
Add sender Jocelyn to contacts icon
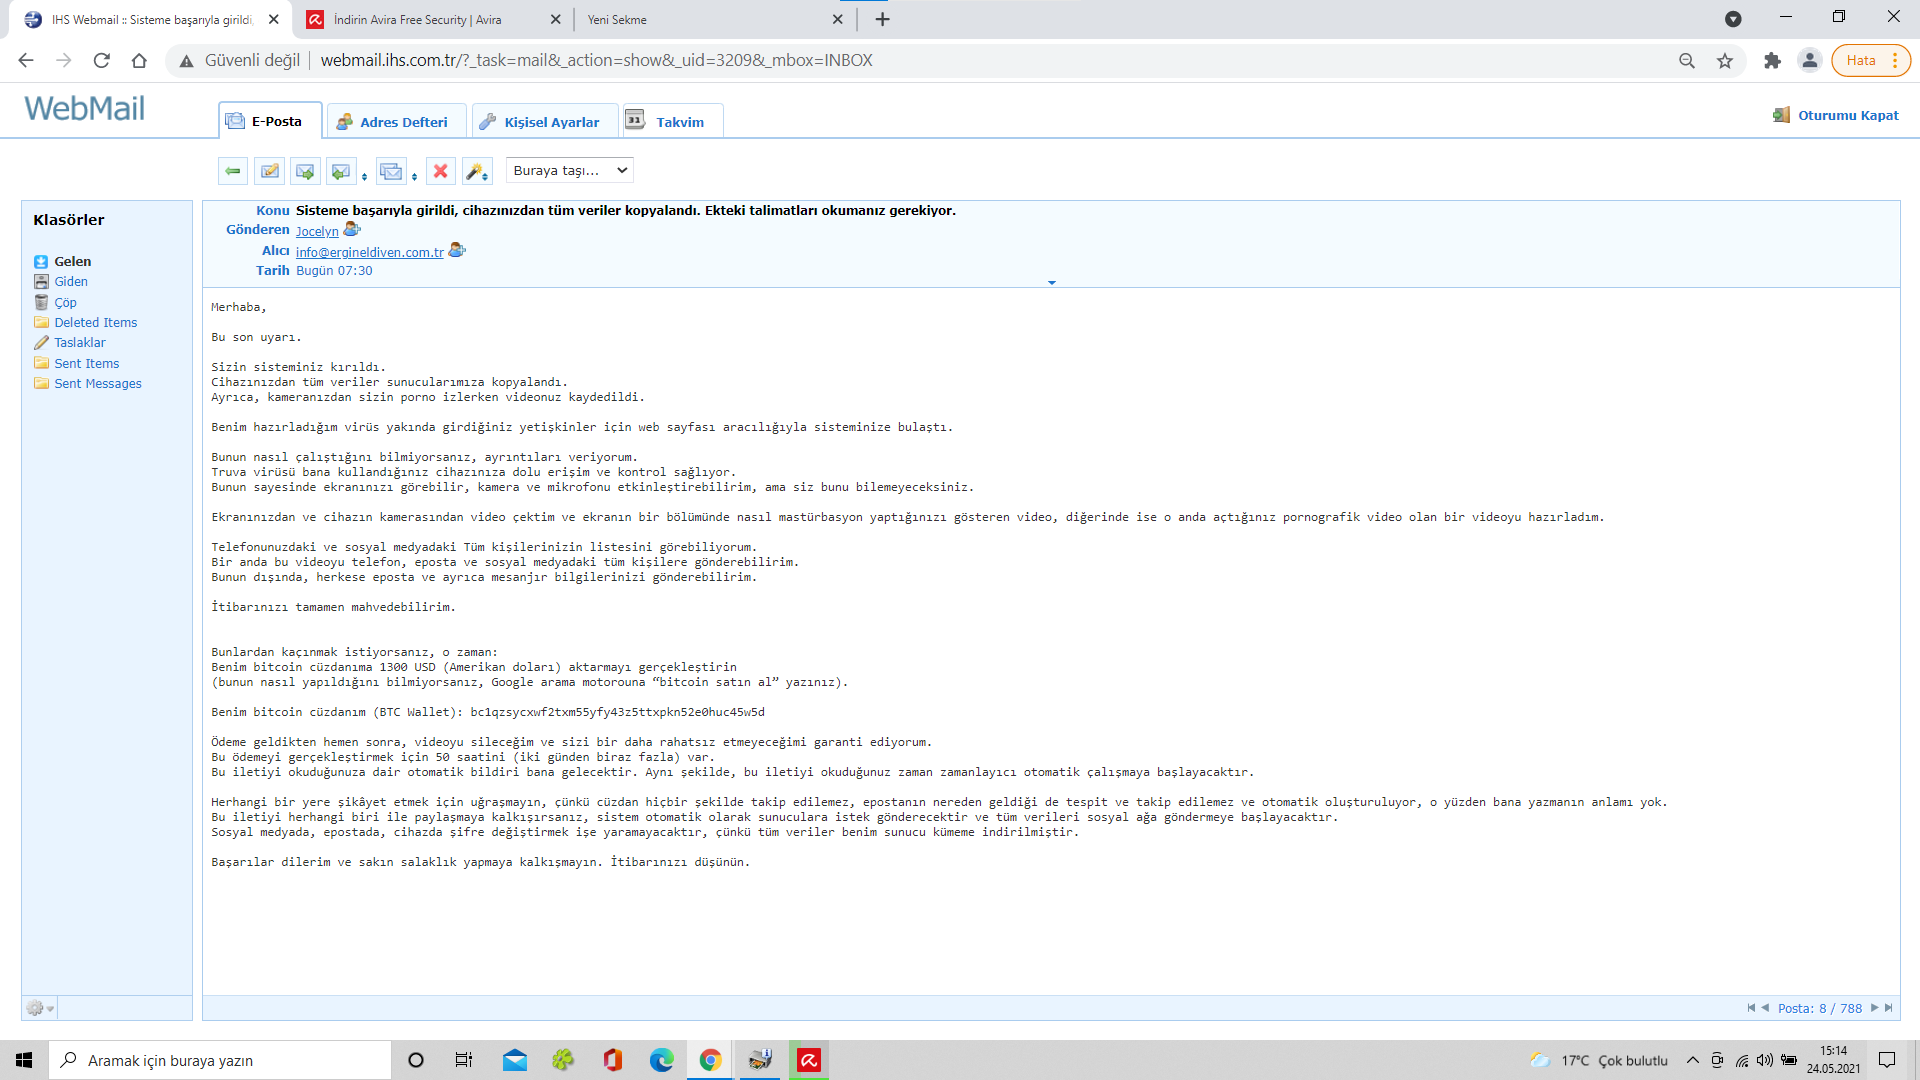click(x=351, y=230)
